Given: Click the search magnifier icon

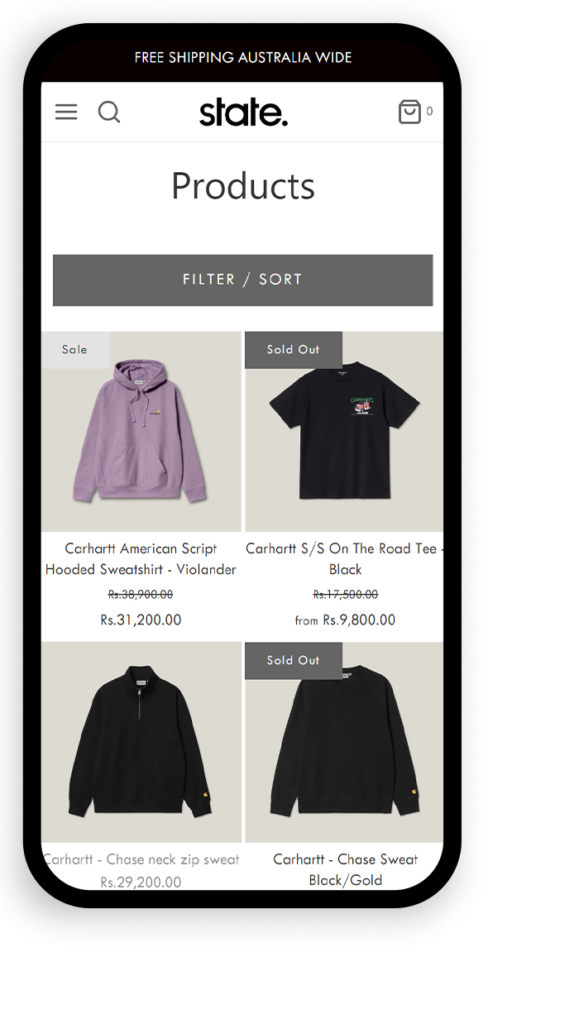Looking at the screenshot, I should [x=109, y=112].
